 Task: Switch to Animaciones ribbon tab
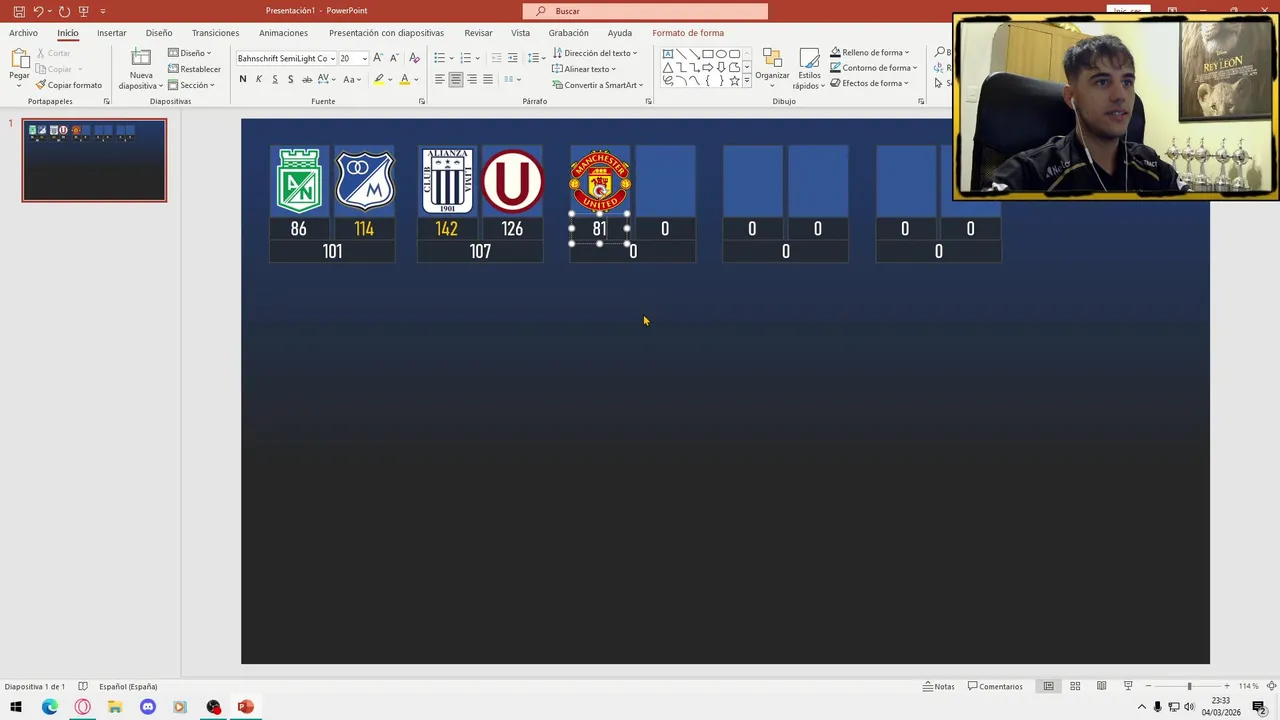[283, 33]
